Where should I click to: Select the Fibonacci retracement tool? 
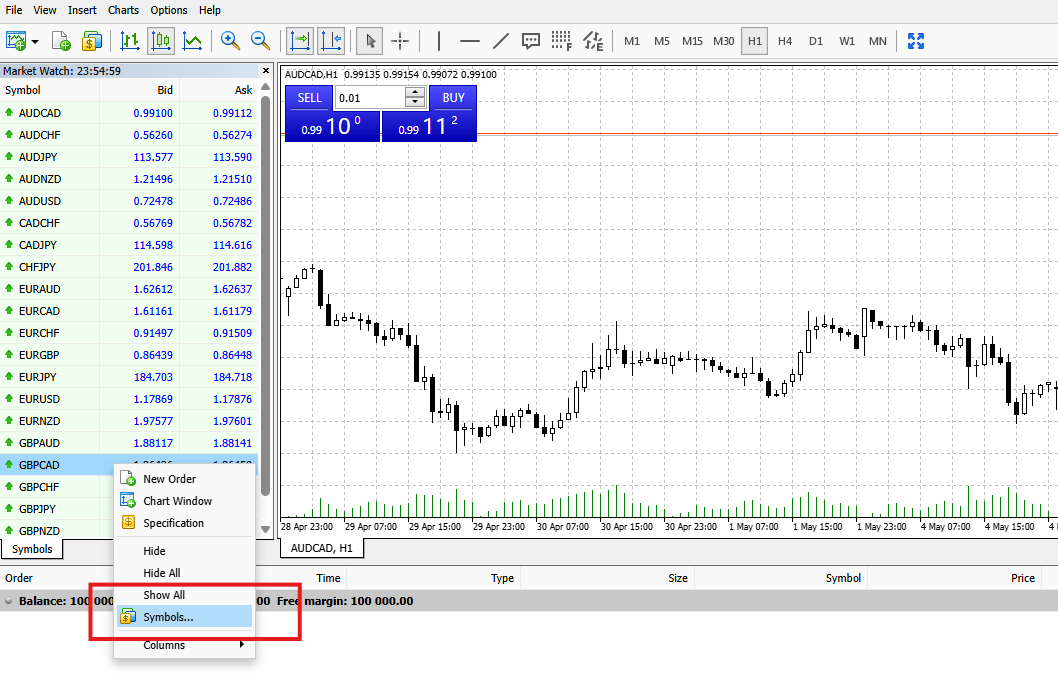[561, 41]
